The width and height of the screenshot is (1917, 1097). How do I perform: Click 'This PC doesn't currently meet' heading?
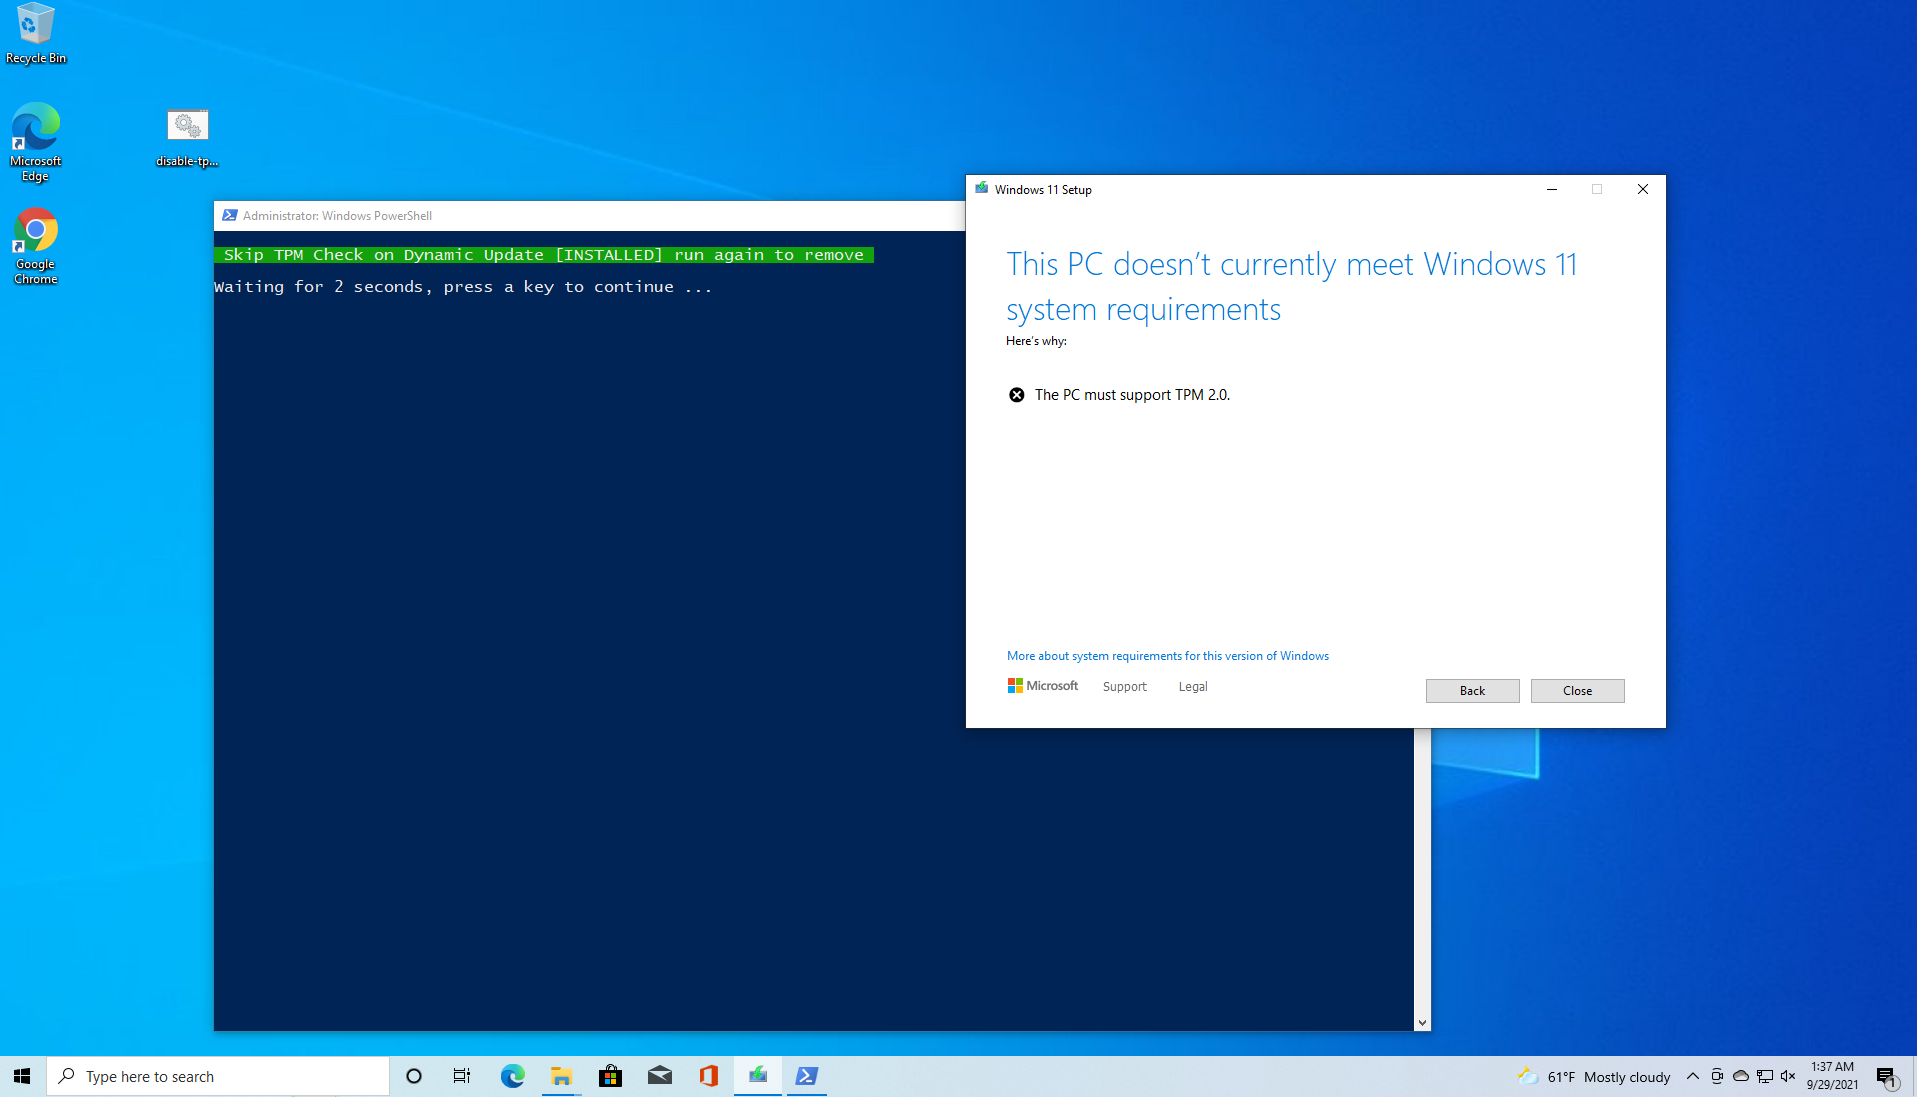tap(1292, 287)
